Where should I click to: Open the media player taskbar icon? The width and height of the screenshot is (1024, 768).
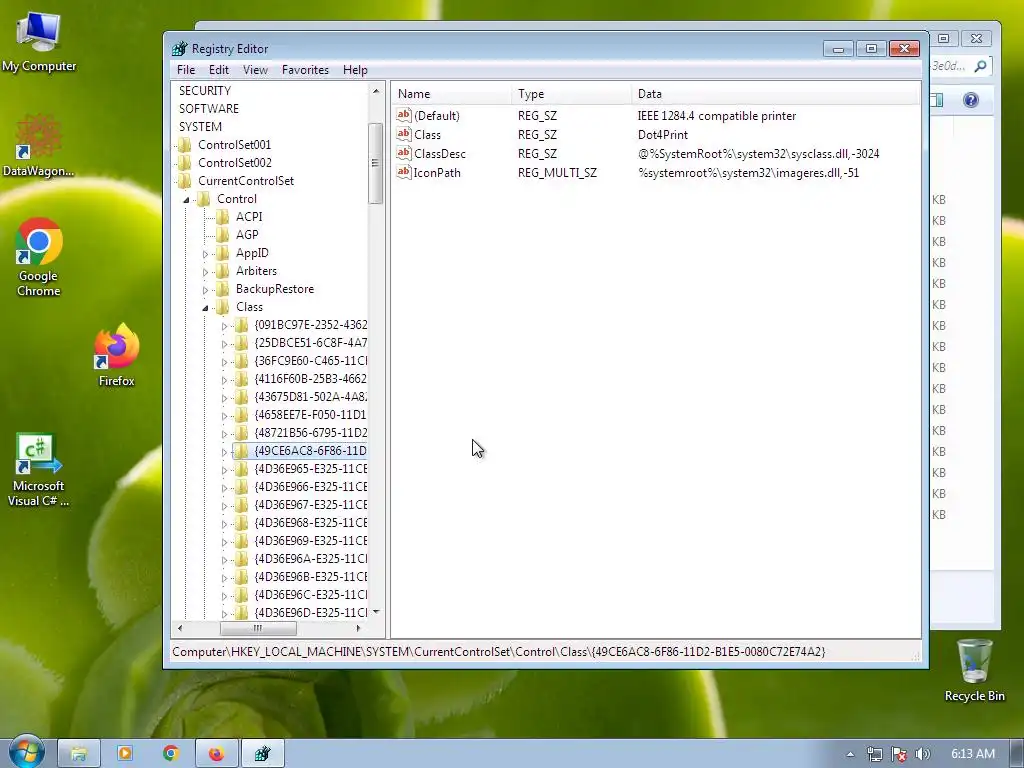coord(125,754)
